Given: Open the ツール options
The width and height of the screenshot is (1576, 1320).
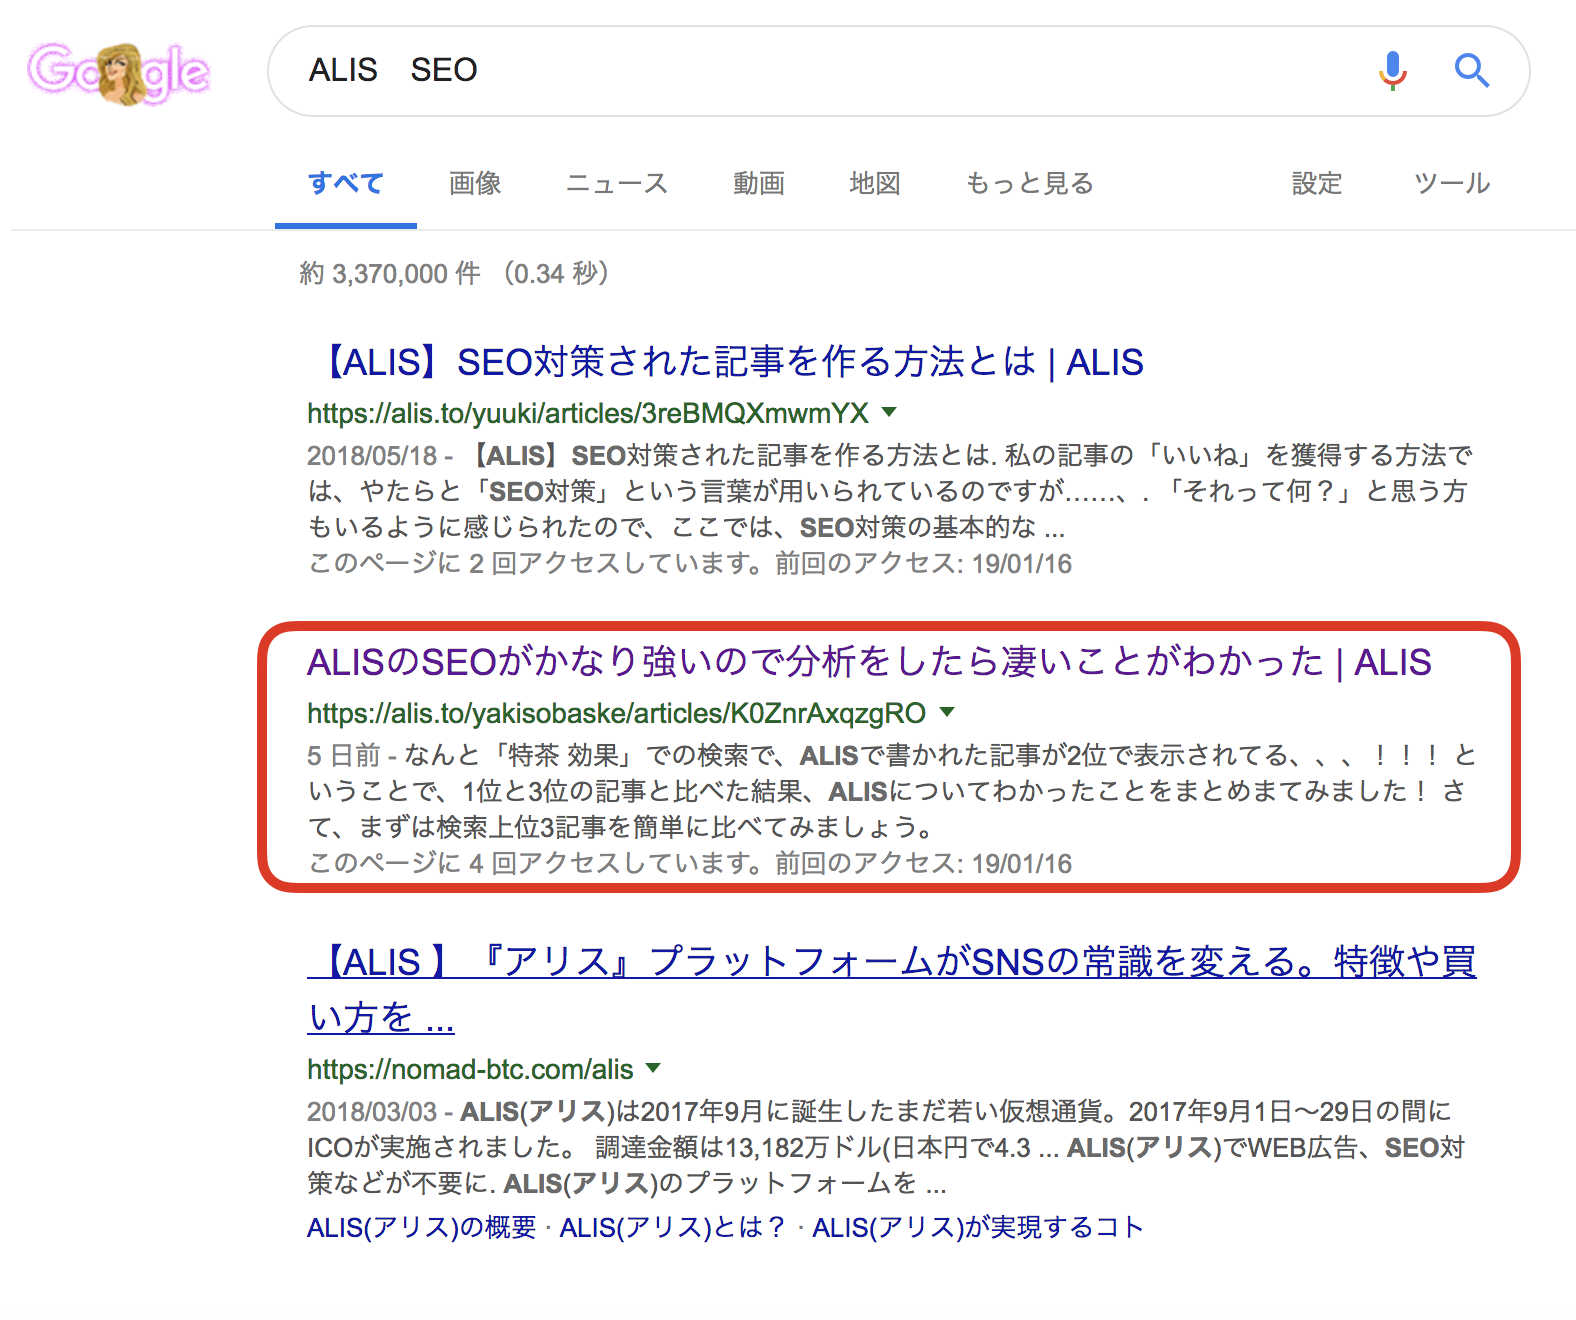Looking at the screenshot, I should click(1451, 184).
